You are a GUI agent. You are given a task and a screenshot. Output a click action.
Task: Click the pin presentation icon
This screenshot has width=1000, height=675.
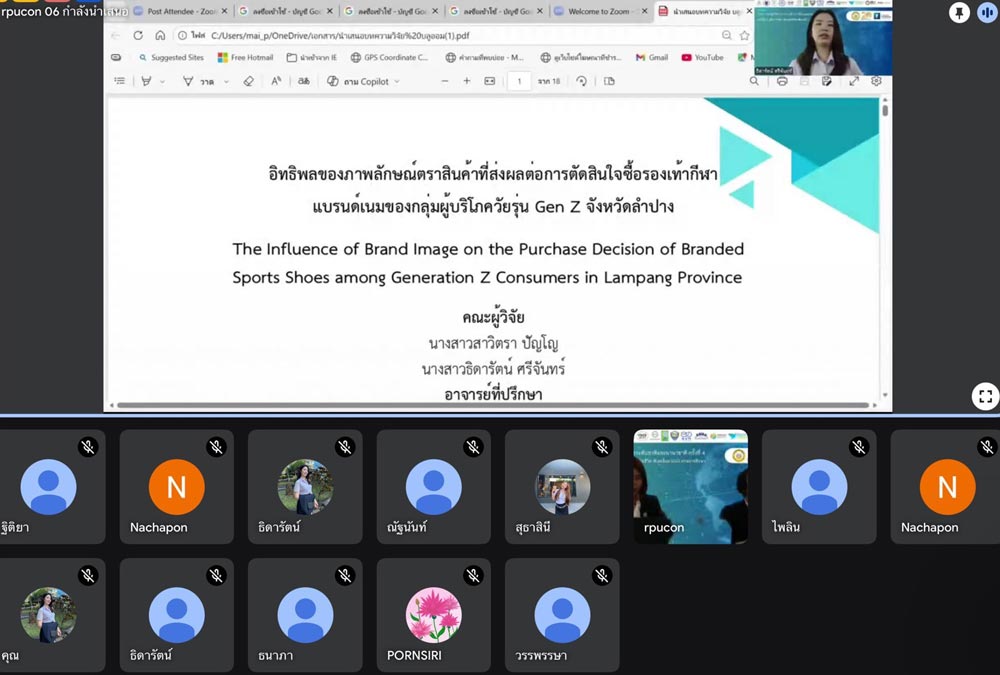[960, 12]
